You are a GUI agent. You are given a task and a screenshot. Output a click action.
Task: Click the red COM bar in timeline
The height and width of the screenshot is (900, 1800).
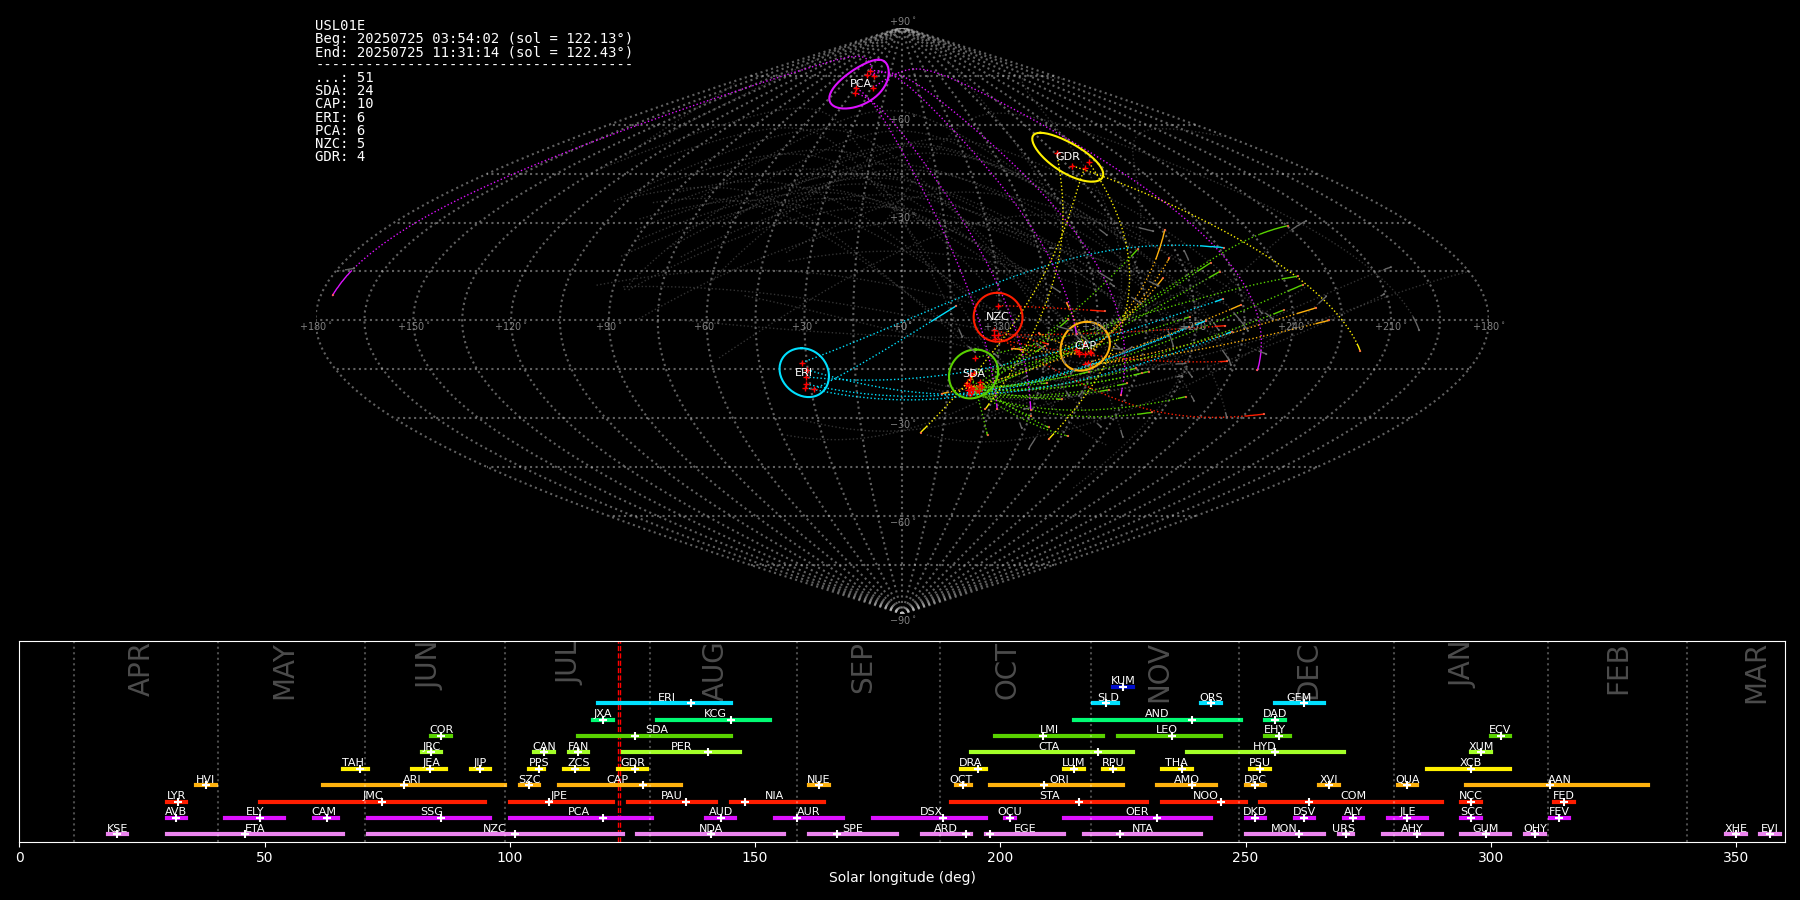click(1351, 801)
